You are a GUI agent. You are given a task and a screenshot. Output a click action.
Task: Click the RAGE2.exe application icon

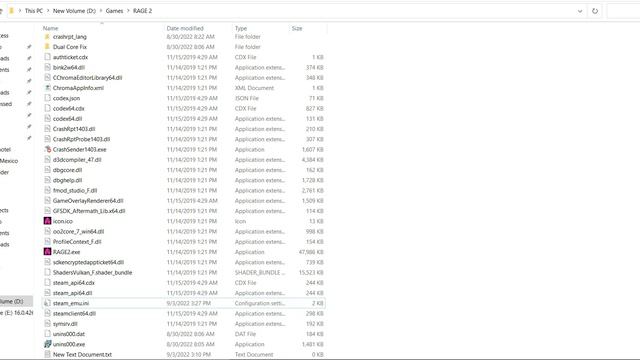47,252
